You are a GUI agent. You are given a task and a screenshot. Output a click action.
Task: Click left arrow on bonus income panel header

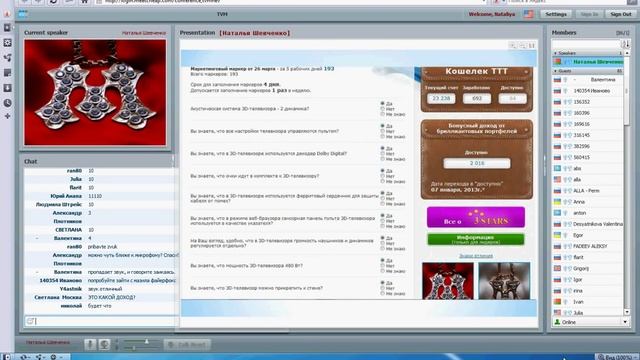pos(426,130)
